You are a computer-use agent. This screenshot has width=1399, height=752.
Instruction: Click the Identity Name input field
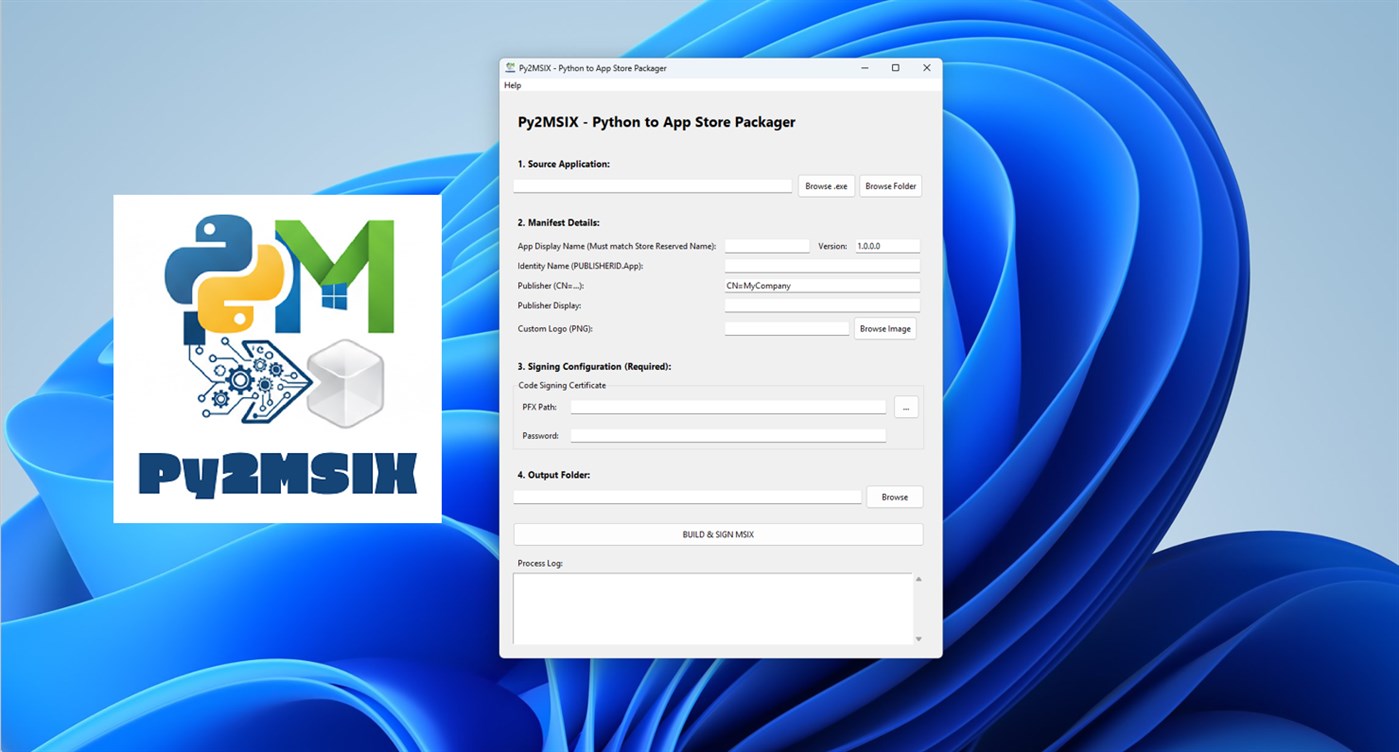pyautogui.click(x=822, y=266)
